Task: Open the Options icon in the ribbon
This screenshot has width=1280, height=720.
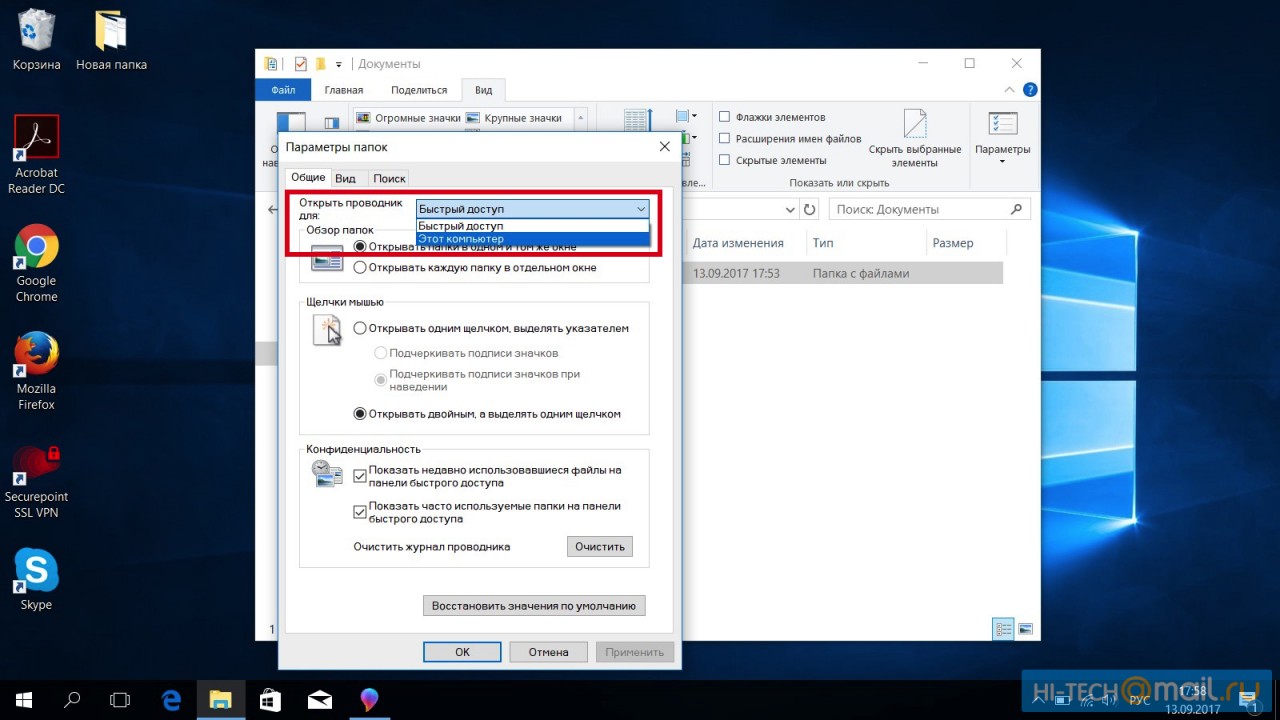Action: [1002, 125]
